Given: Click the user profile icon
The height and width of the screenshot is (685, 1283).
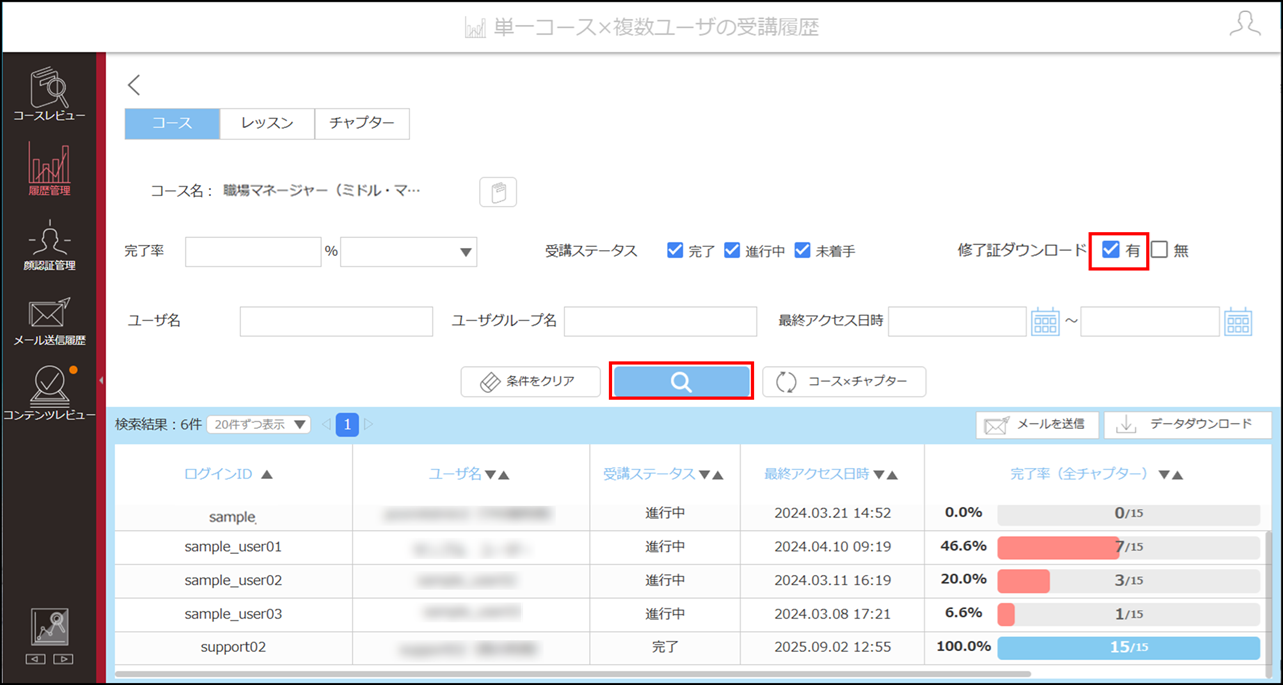Looking at the screenshot, I should pyautogui.click(x=1245, y=25).
